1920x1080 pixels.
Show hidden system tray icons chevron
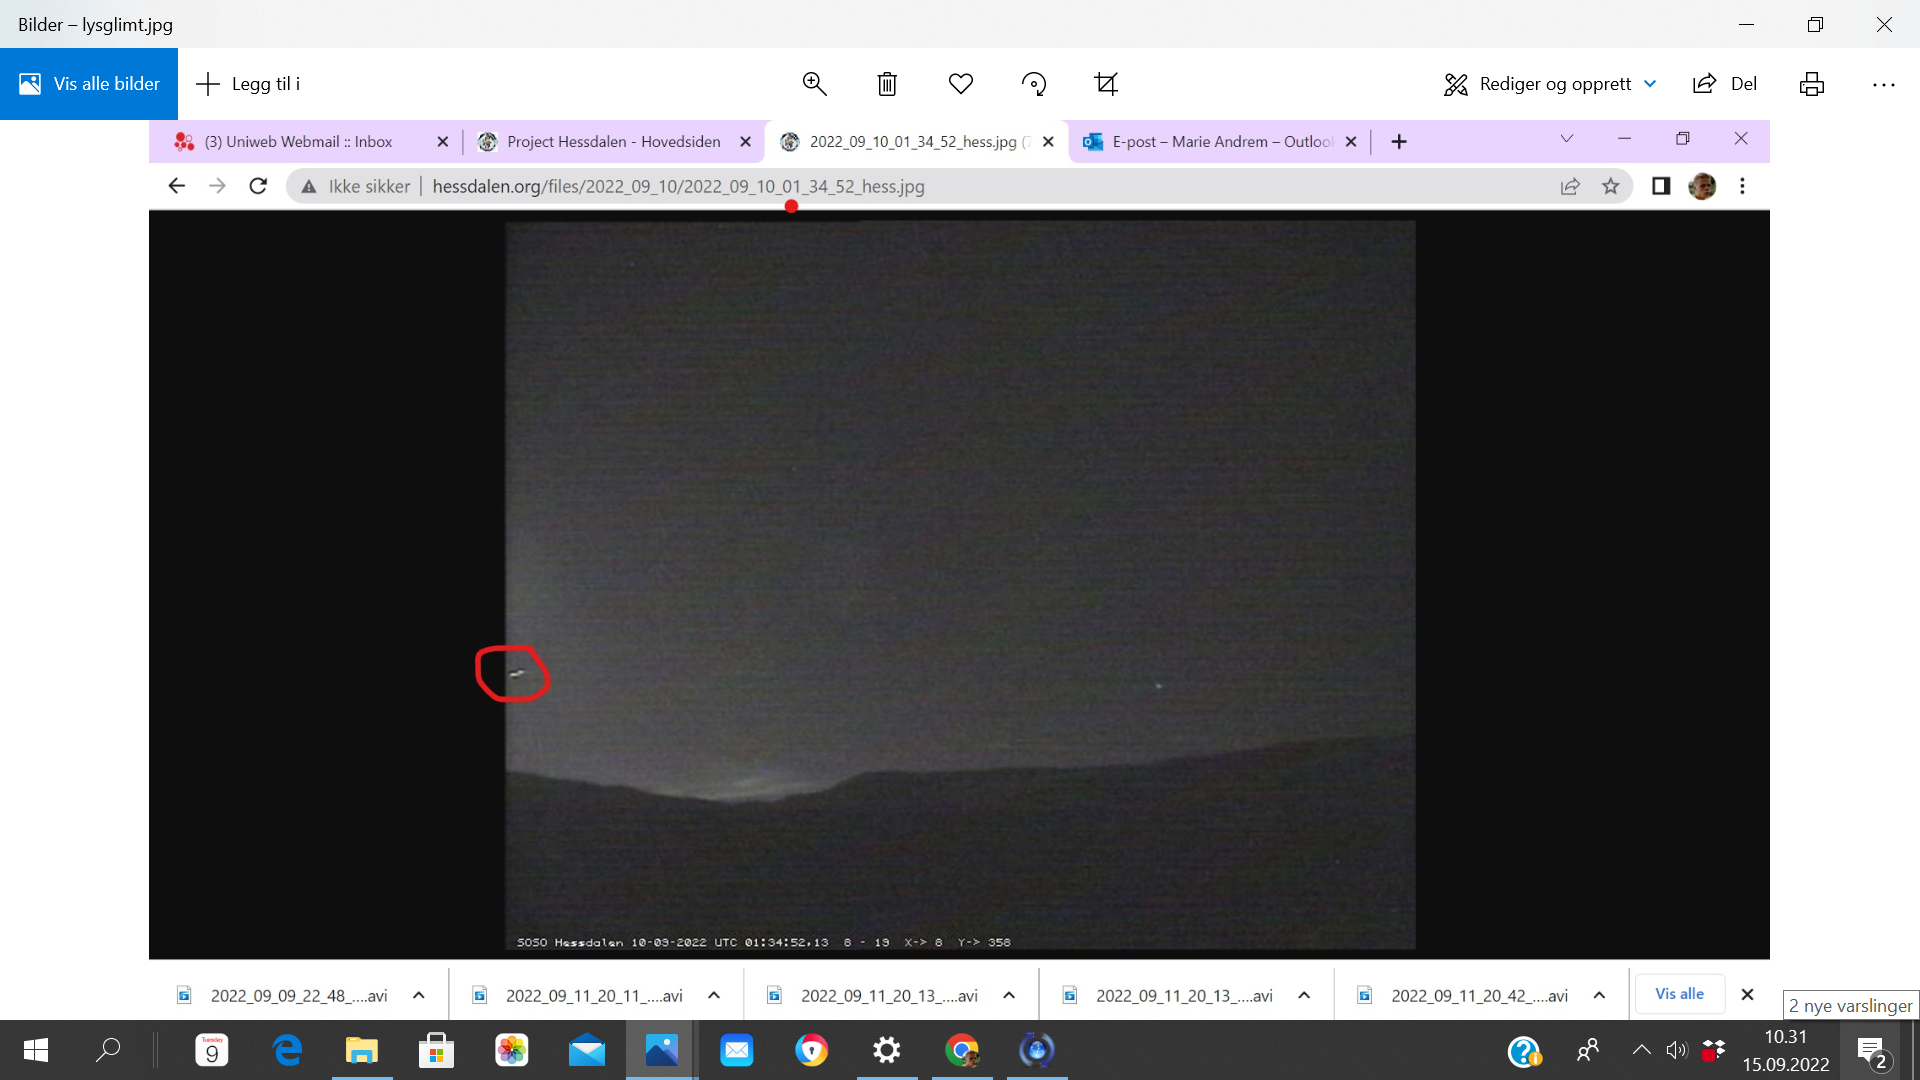click(x=1641, y=1050)
